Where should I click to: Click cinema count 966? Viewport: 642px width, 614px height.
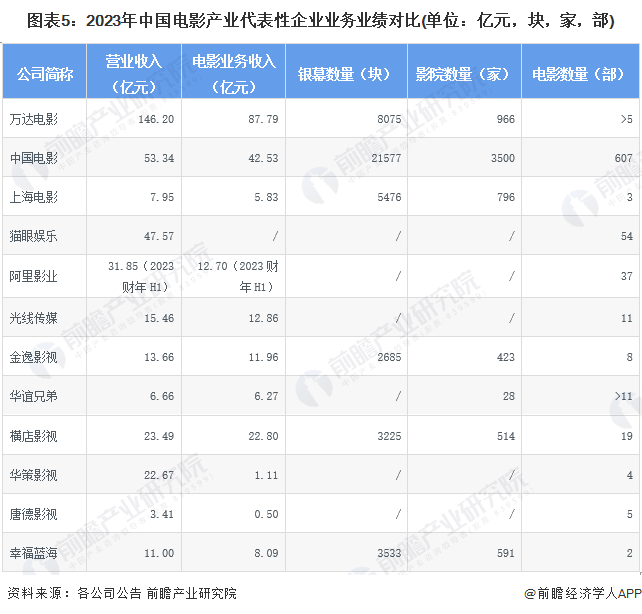click(506, 119)
